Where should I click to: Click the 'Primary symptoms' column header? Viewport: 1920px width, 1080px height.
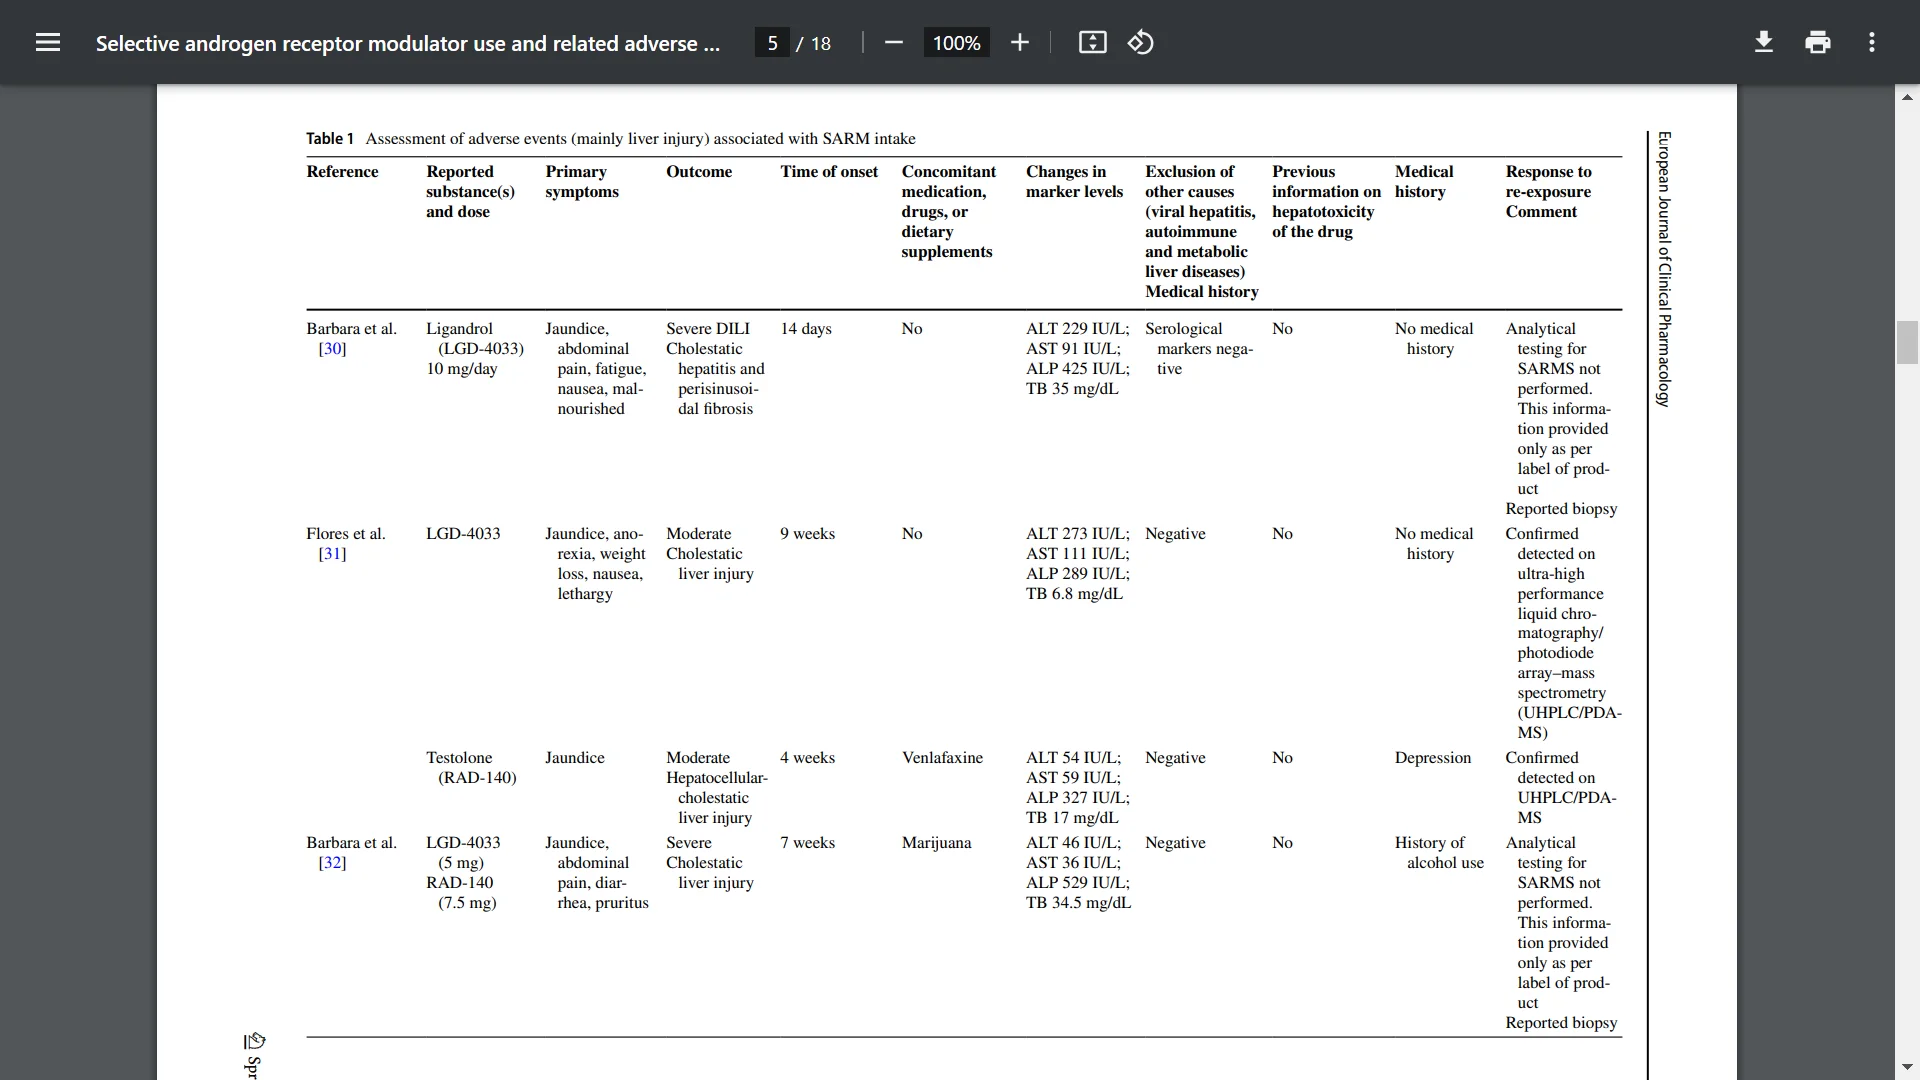(582, 182)
